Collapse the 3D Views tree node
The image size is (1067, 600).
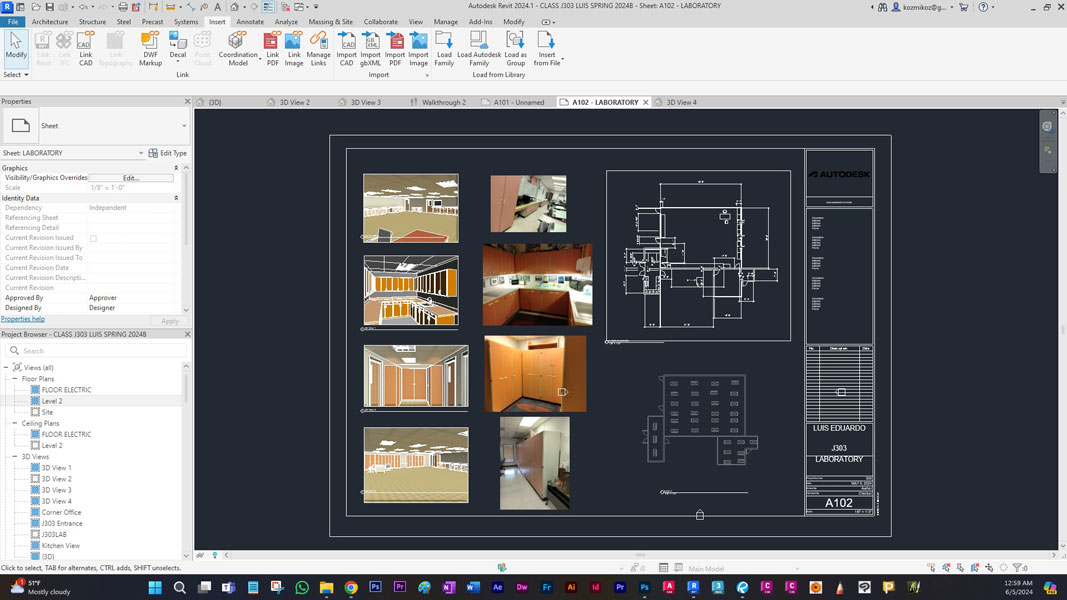[16, 457]
